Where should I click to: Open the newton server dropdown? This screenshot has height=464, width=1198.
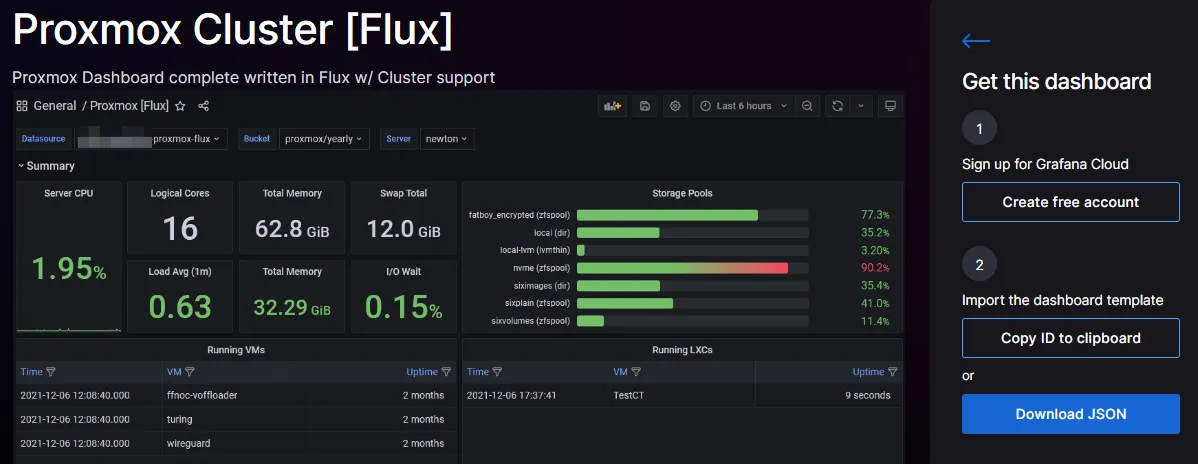(447, 139)
